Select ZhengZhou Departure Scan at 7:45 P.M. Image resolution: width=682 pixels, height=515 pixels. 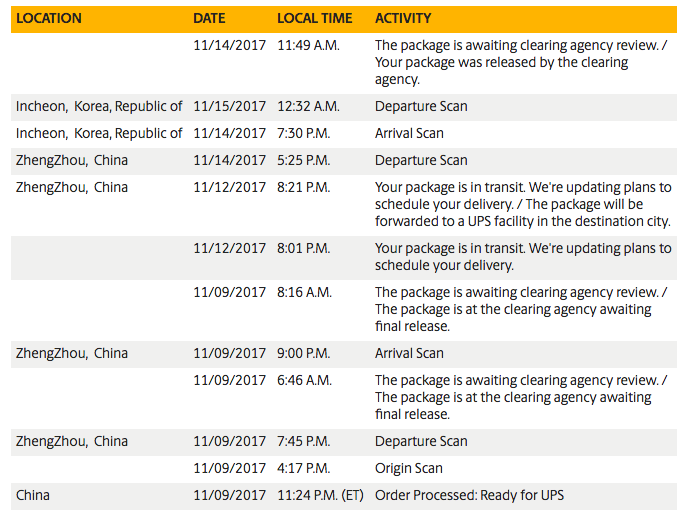tap(344, 442)
